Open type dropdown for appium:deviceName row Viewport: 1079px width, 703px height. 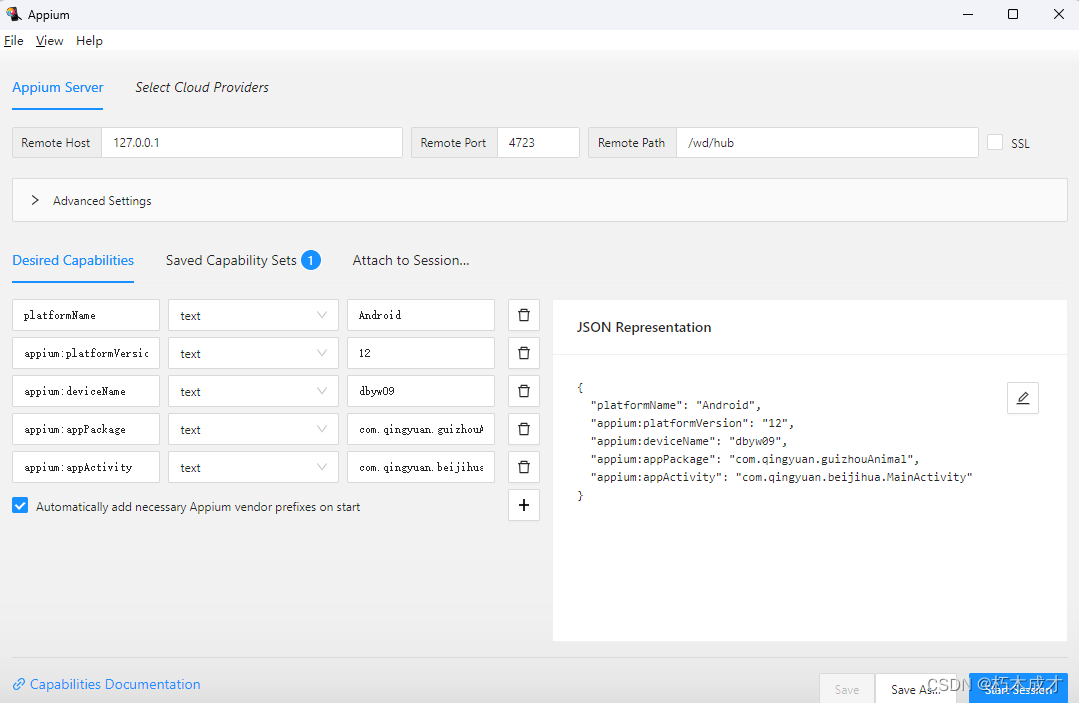(253, 391)
